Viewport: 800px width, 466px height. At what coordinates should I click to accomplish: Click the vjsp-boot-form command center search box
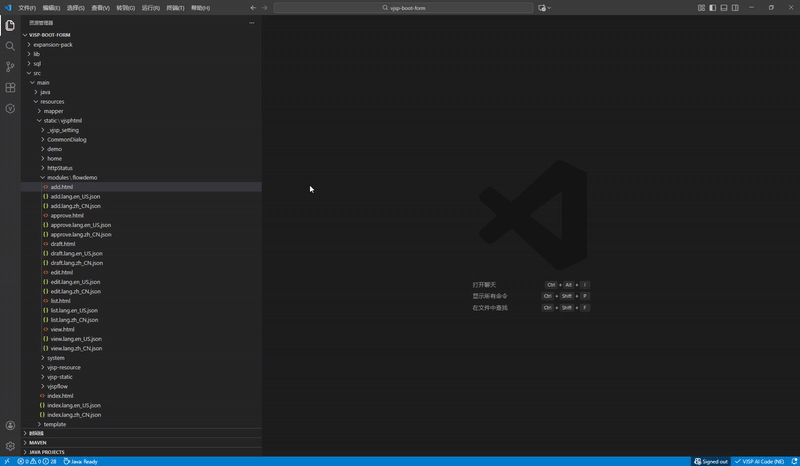(x=407, y=8)
